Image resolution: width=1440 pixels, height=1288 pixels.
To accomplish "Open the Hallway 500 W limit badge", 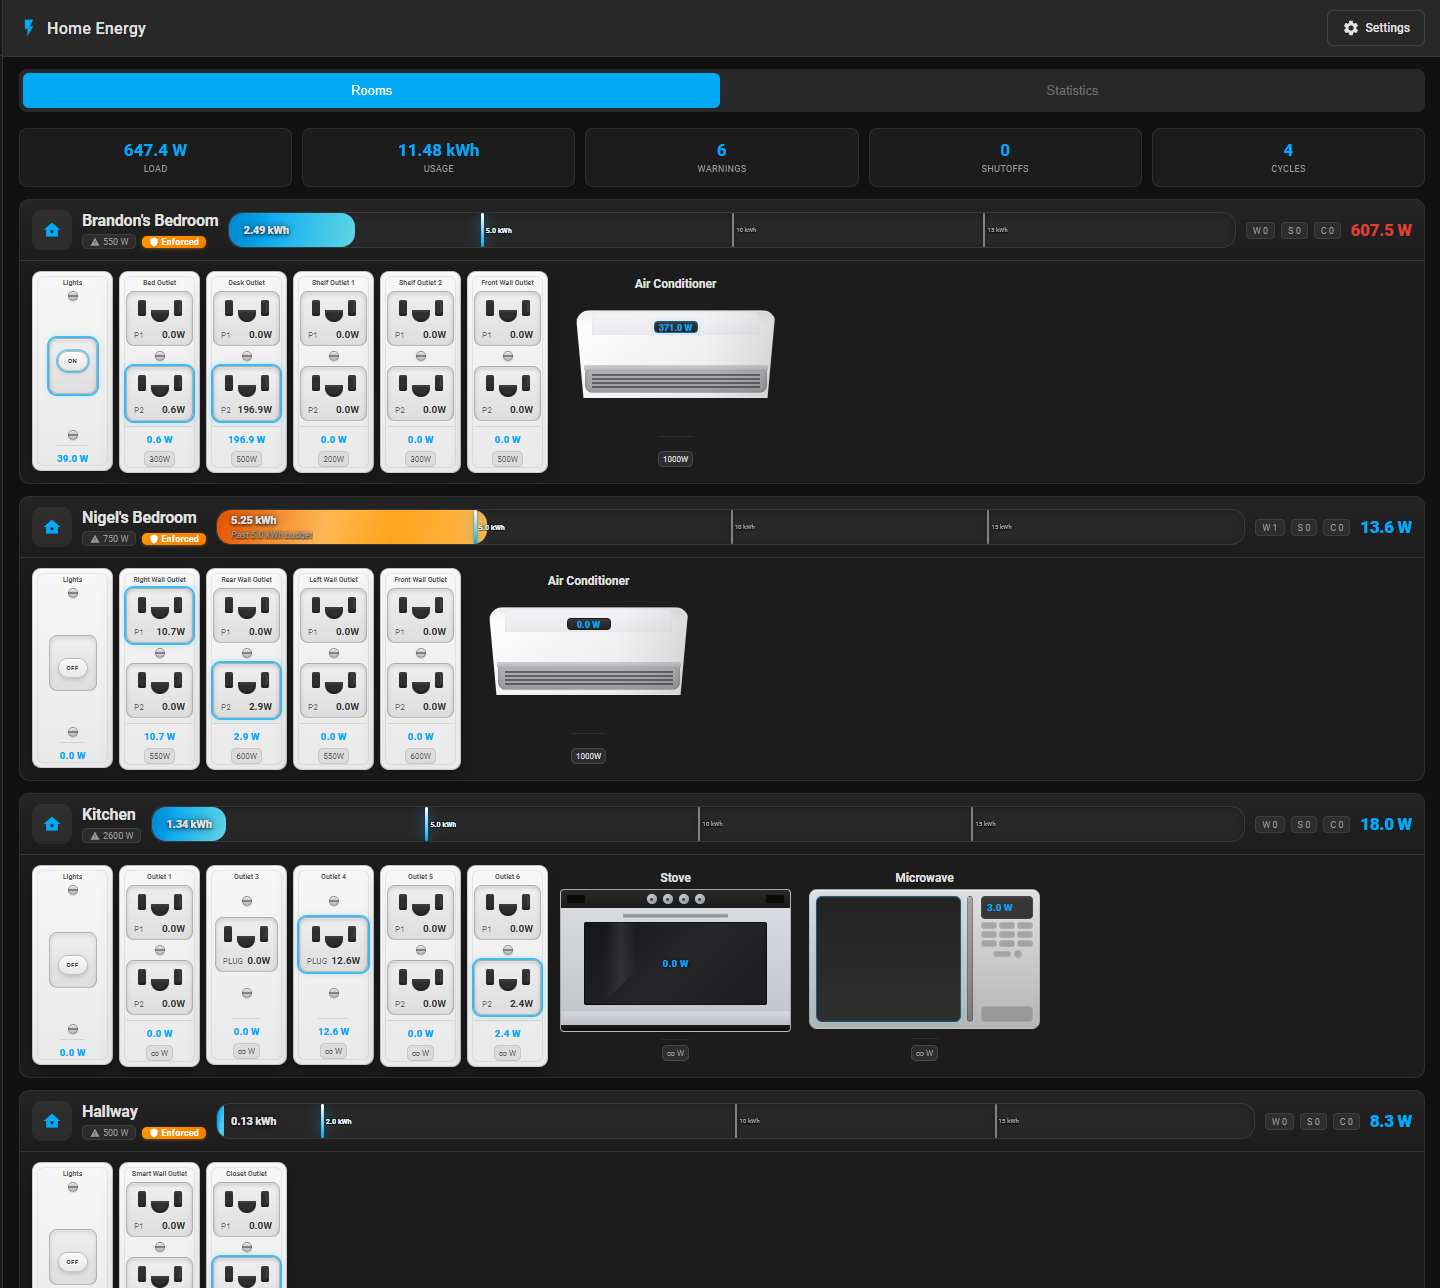I will pos(110,1133).
